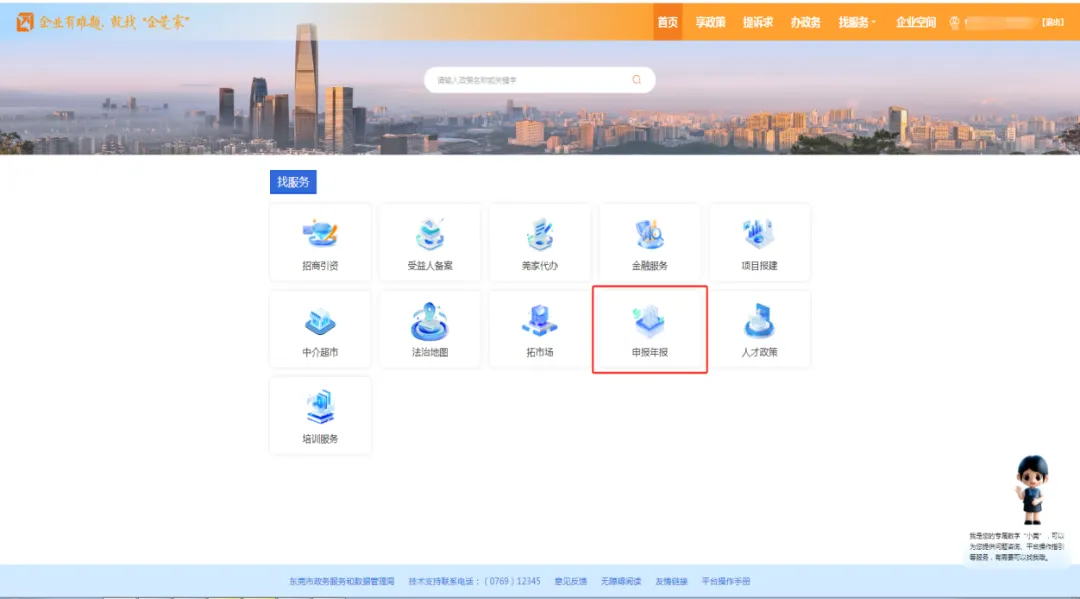The image size is (1080, 599).
Task: Open the 提诉求 menu item
Action: pos(758,22)
